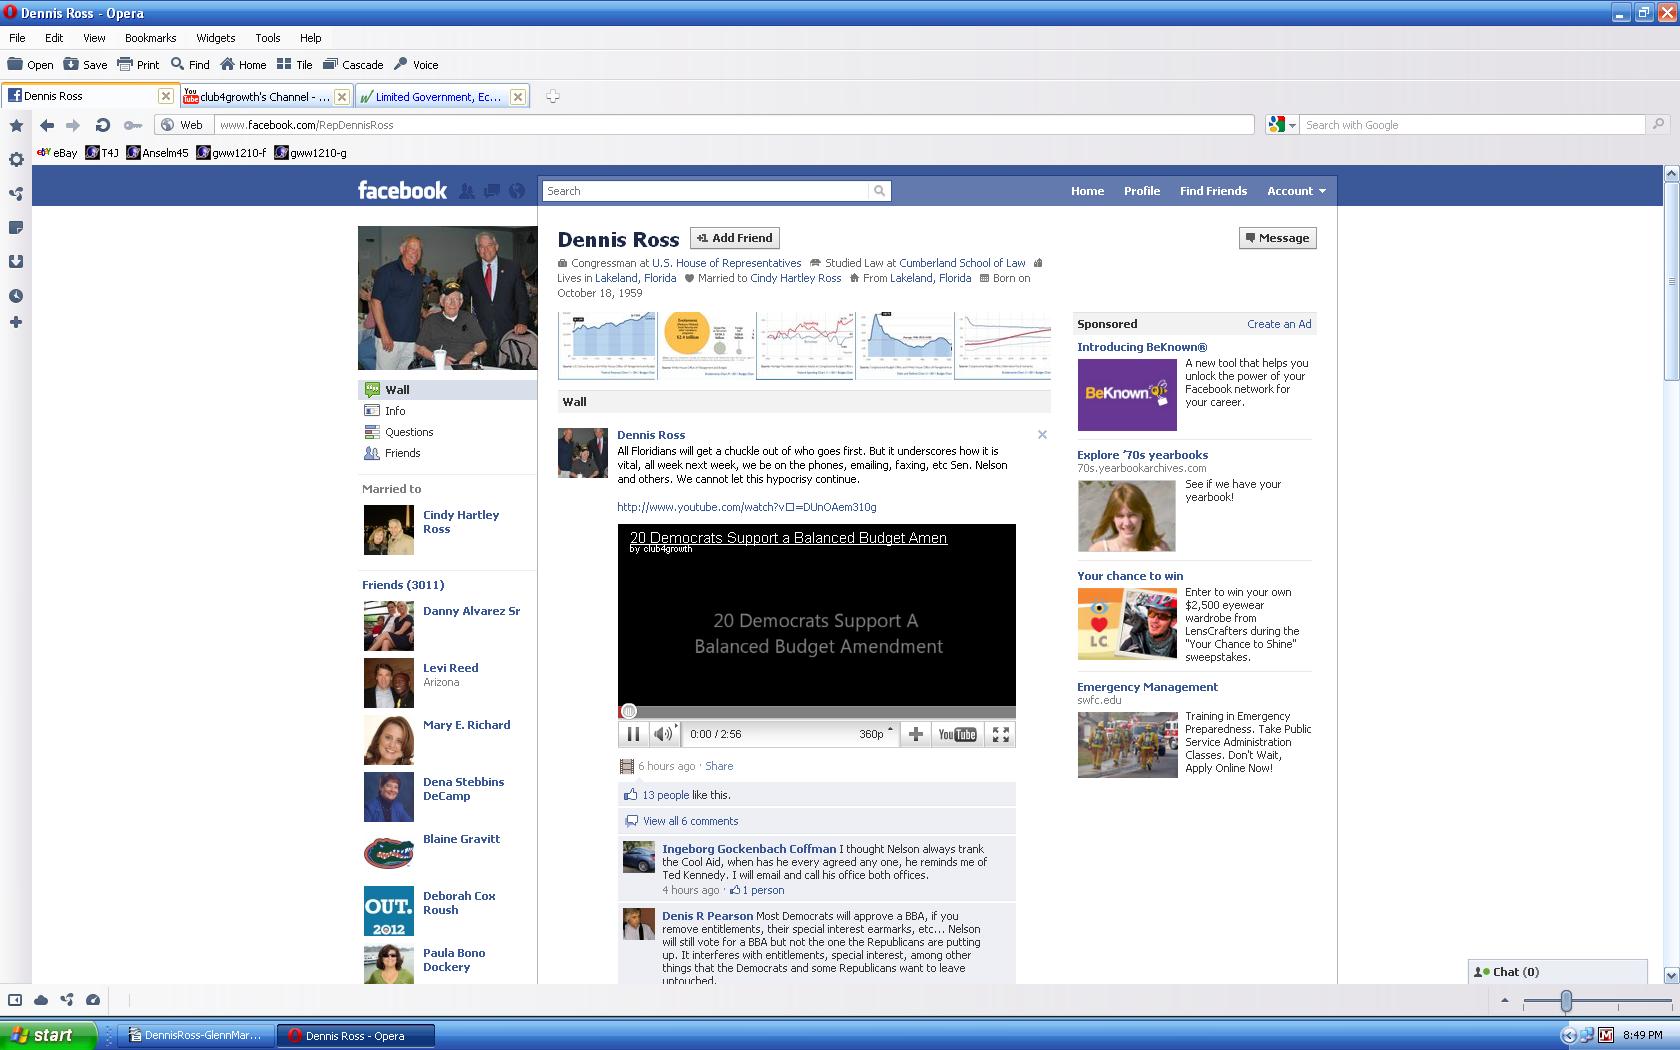
Task: Click the add panel plus icon
Action: pyautogui.click(x=16, y=322)
